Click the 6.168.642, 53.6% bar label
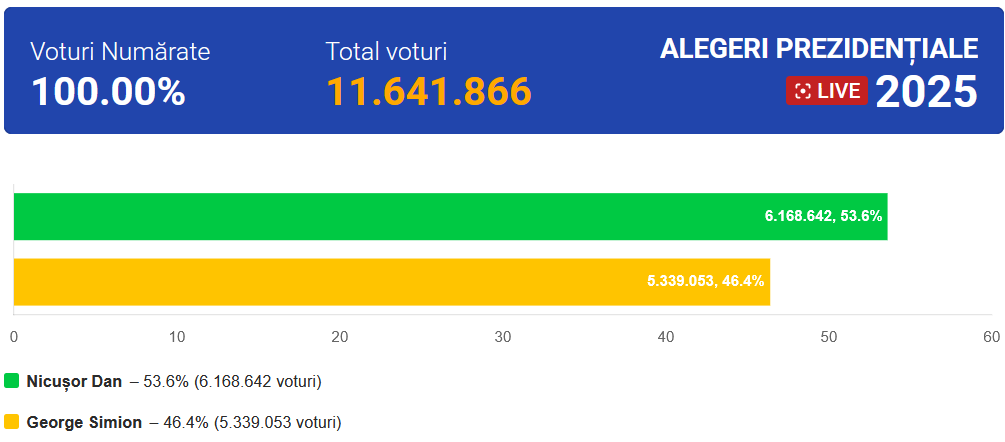 click(823, 216)
